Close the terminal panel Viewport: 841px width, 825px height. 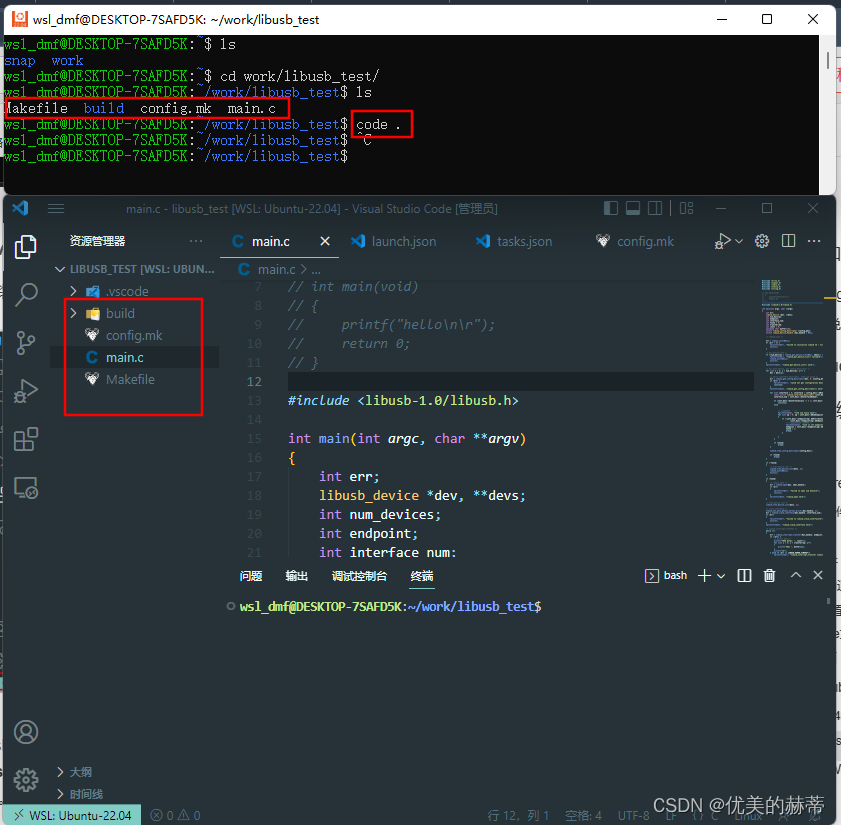click(x=817, y=575)
